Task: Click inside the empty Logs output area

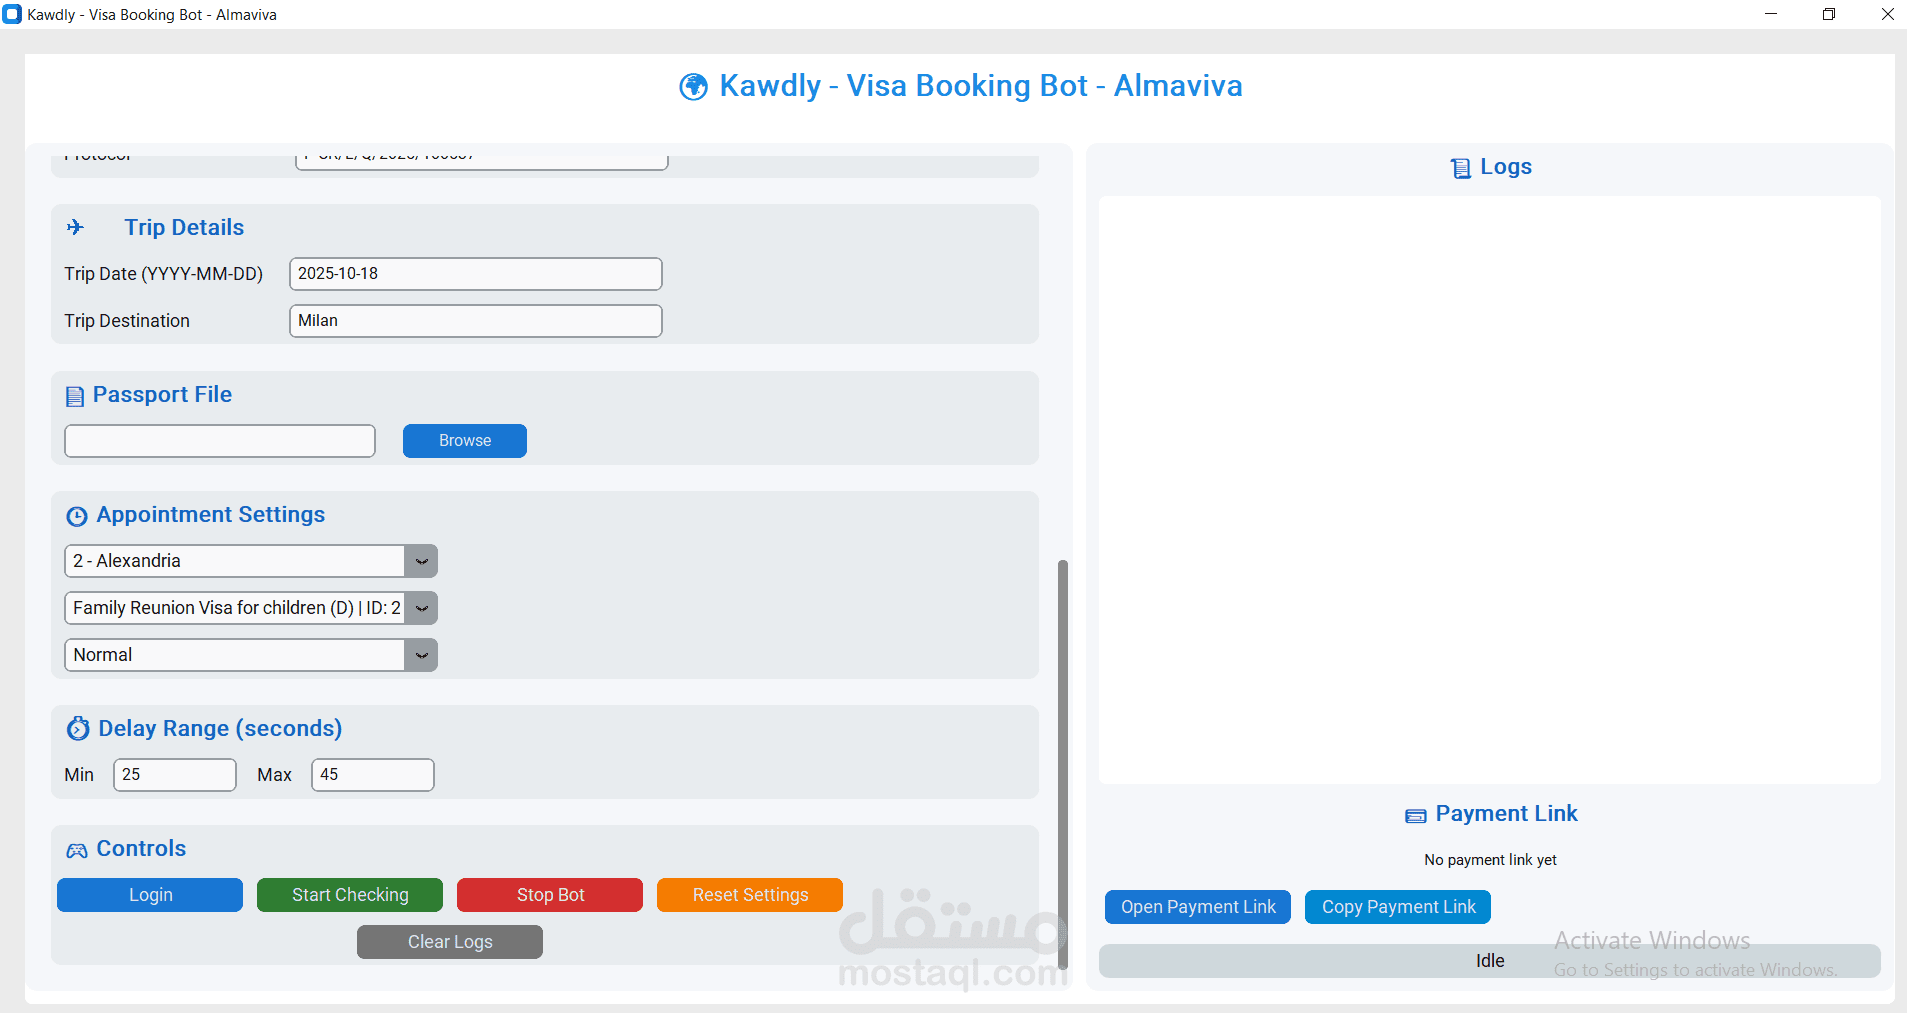Action: (1490, 490)
